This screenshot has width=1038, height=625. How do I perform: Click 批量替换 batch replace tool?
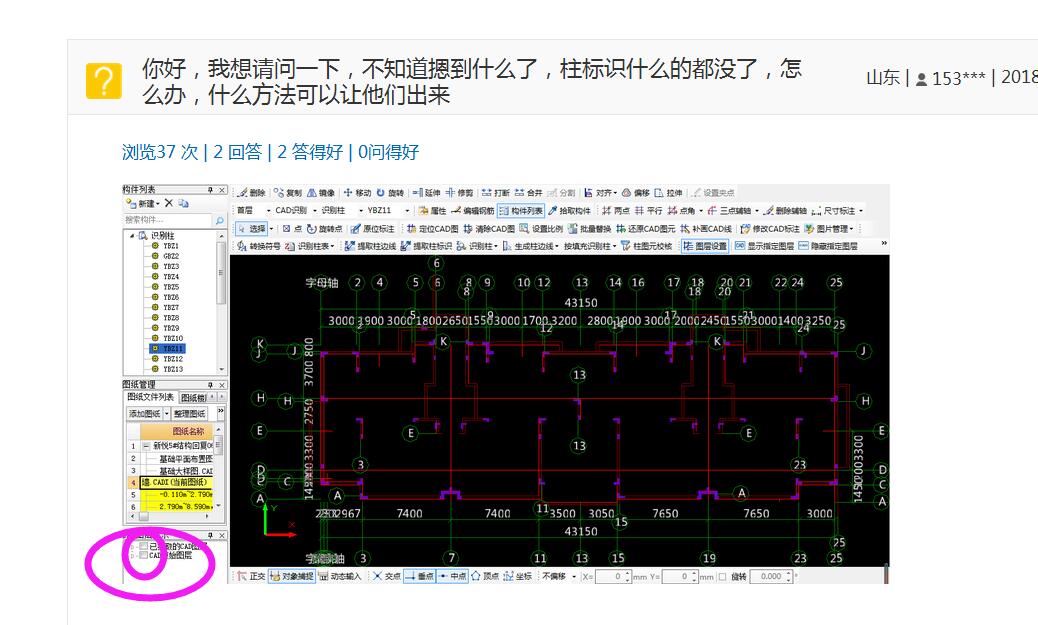pos(589,228)
